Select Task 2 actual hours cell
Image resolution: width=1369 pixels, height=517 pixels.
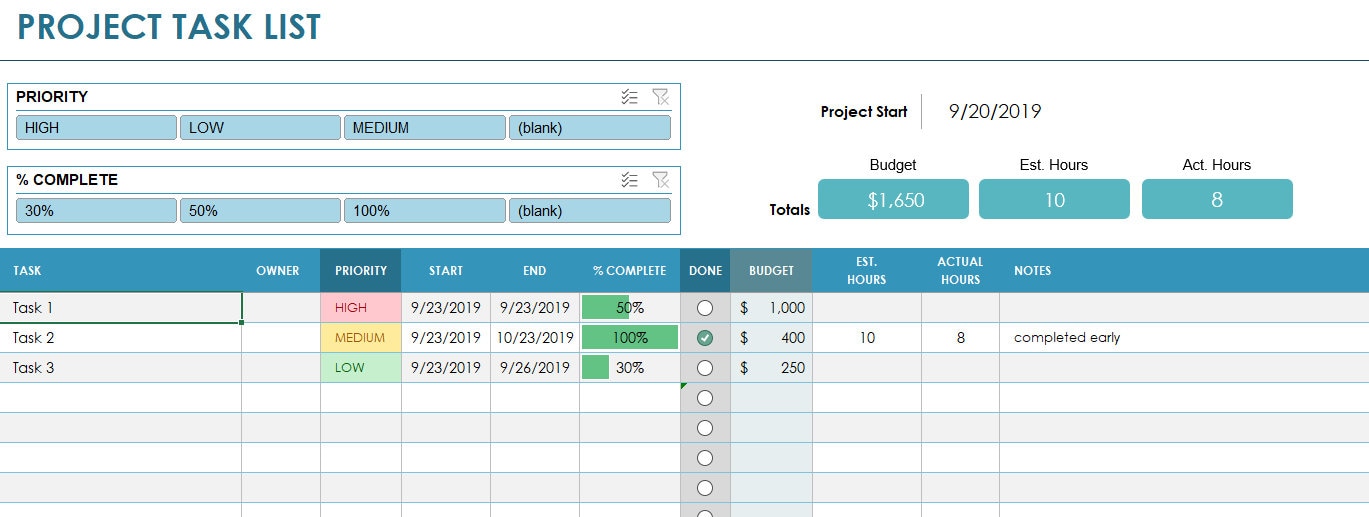click(x=960, y=338)
